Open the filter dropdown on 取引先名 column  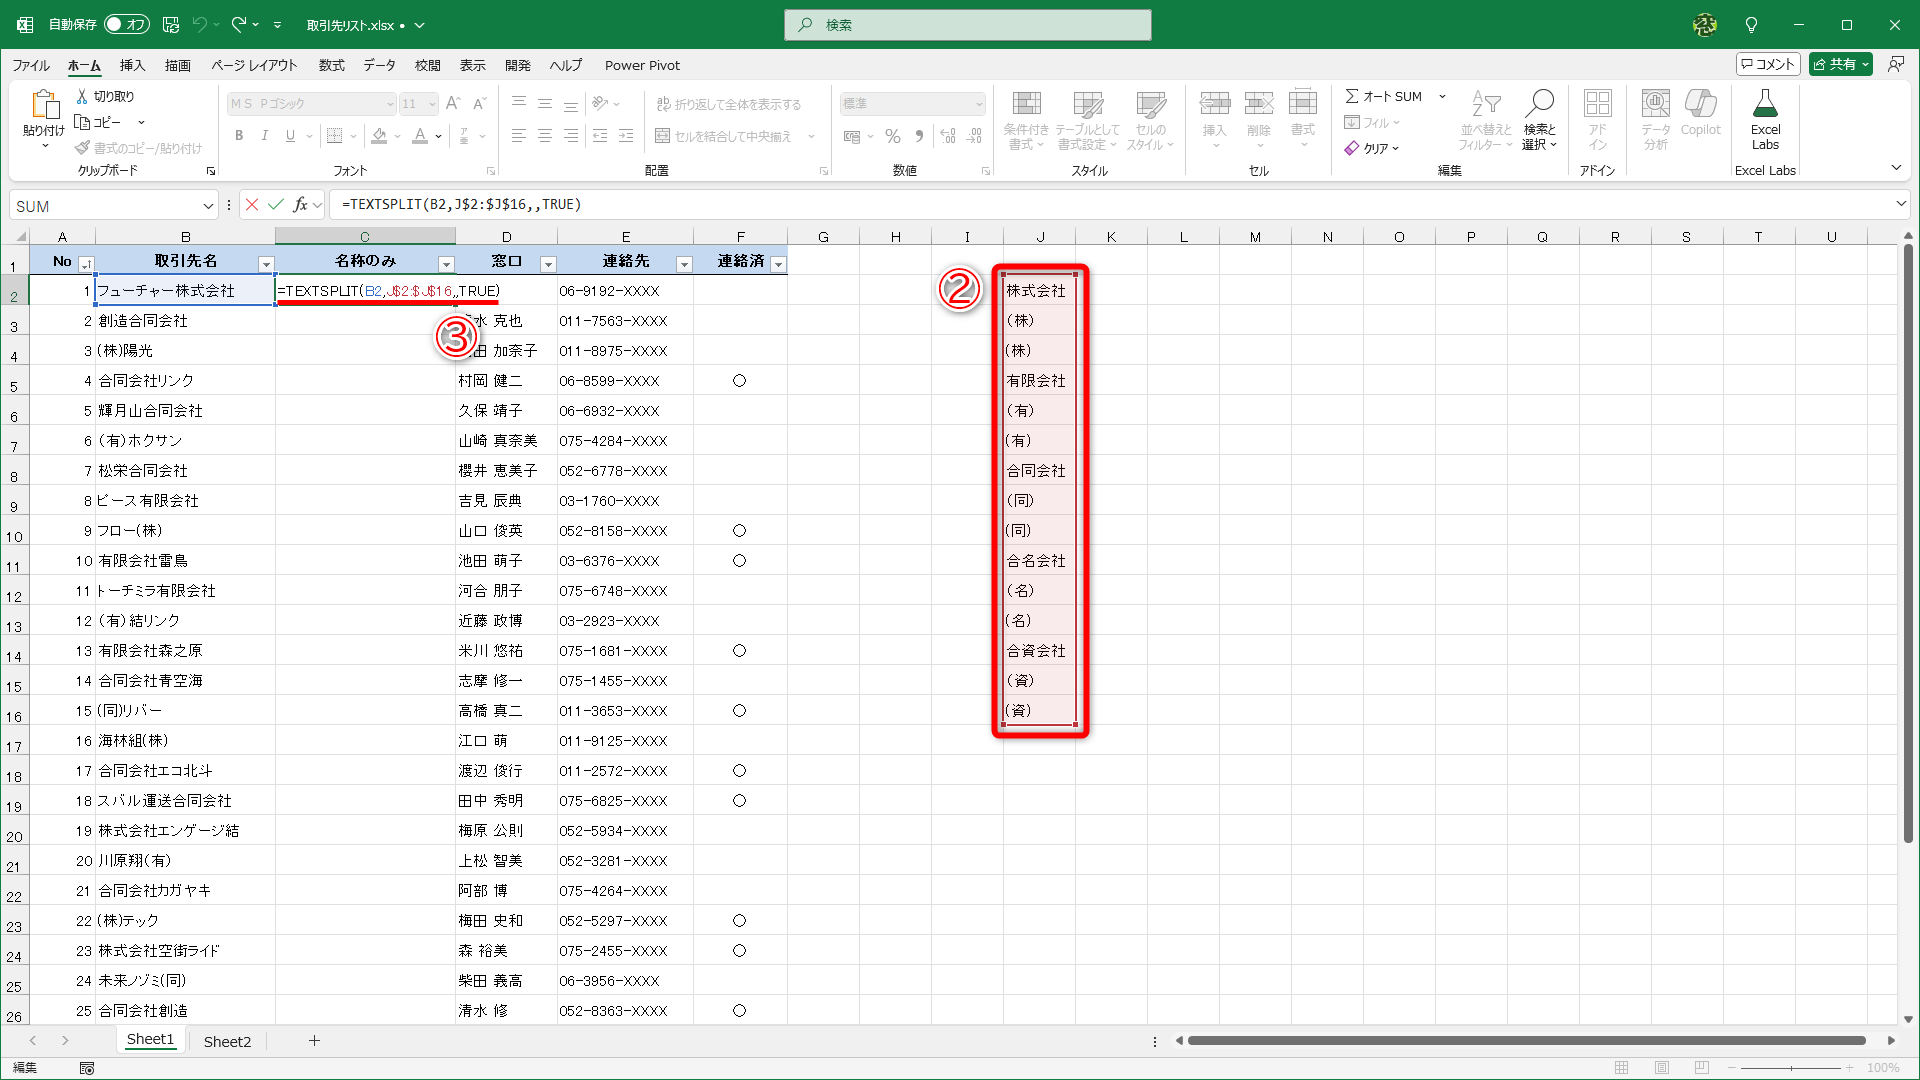click(266, 262)
